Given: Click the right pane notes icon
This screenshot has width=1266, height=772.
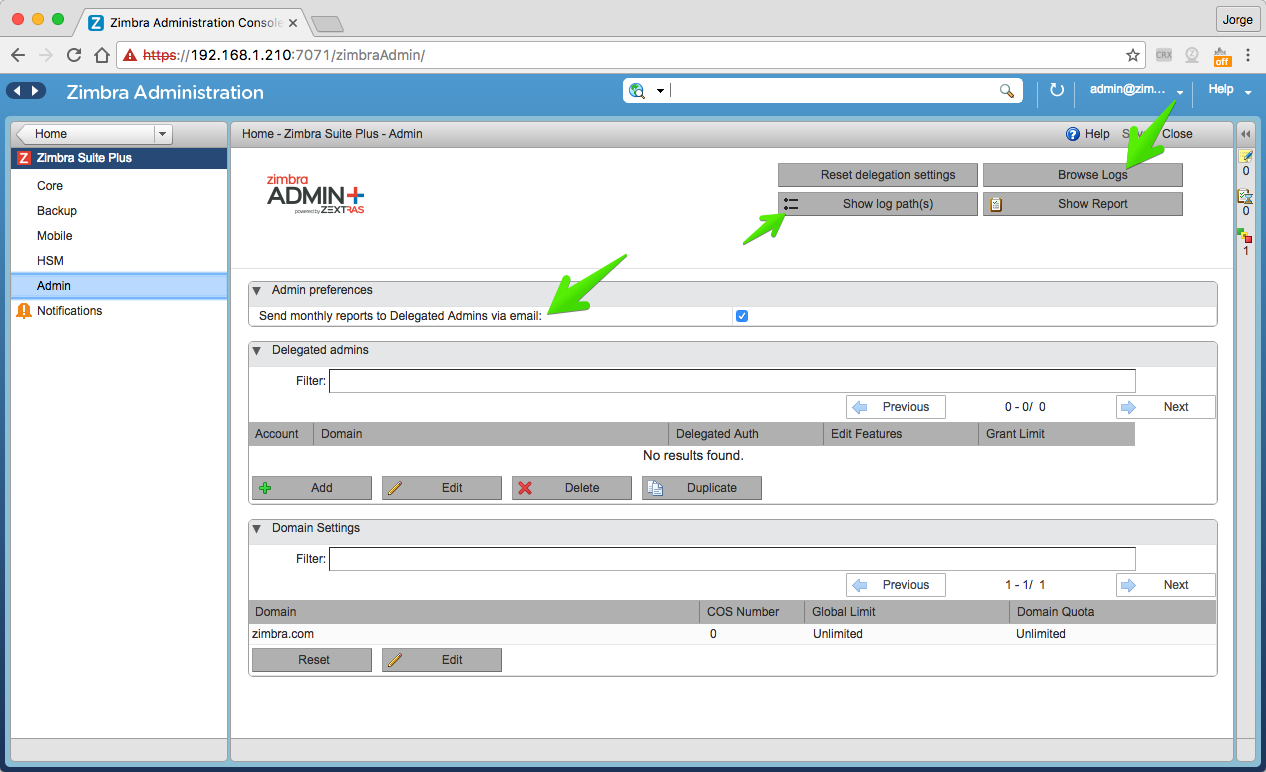Looking at the screenshot, I should [x=1246, y=156].
